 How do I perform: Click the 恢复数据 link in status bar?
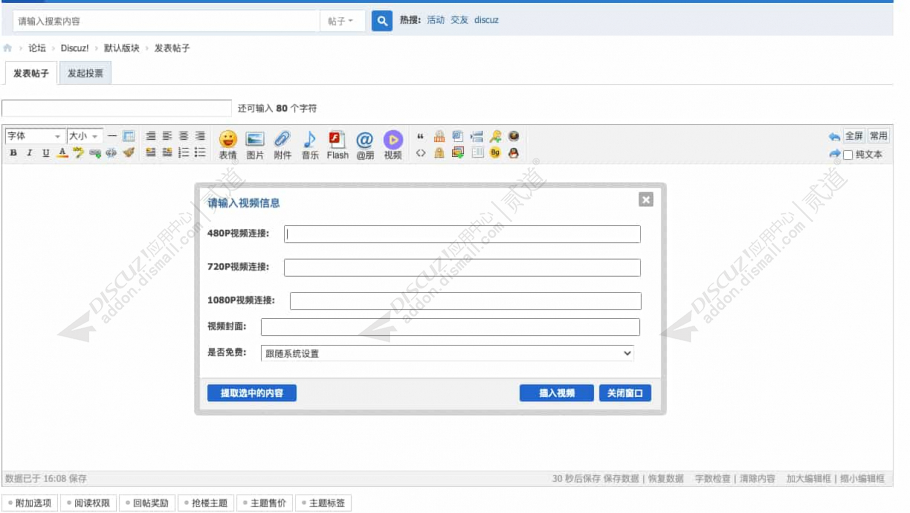[666, 479]
